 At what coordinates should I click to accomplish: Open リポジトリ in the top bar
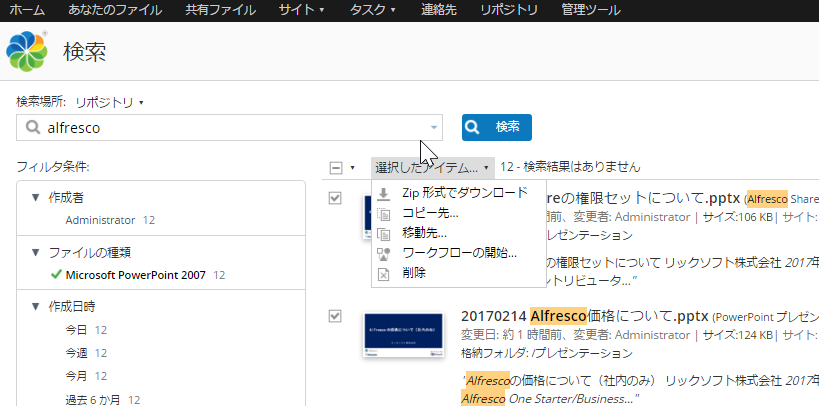[509, 10]
